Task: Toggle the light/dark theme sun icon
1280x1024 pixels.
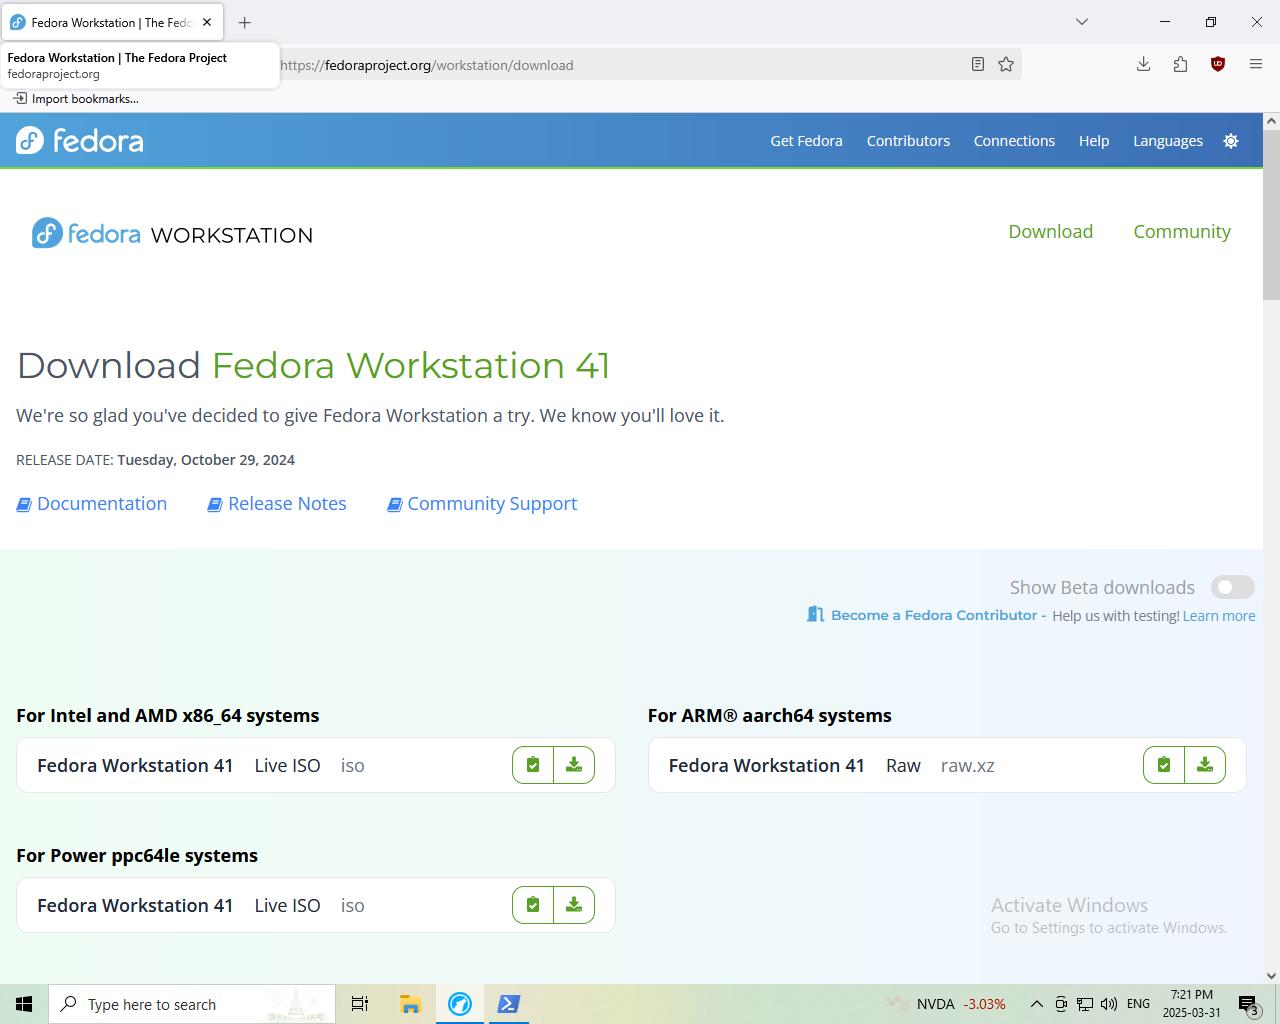Action: (1231, 141)
